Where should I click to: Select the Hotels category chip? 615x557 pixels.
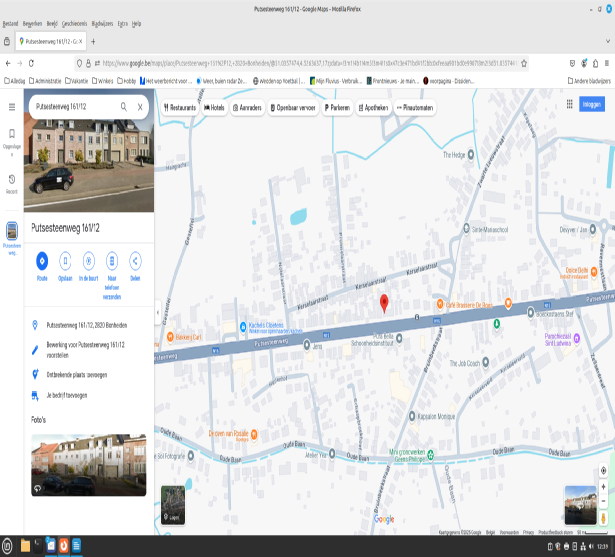(x=214, y=107)
